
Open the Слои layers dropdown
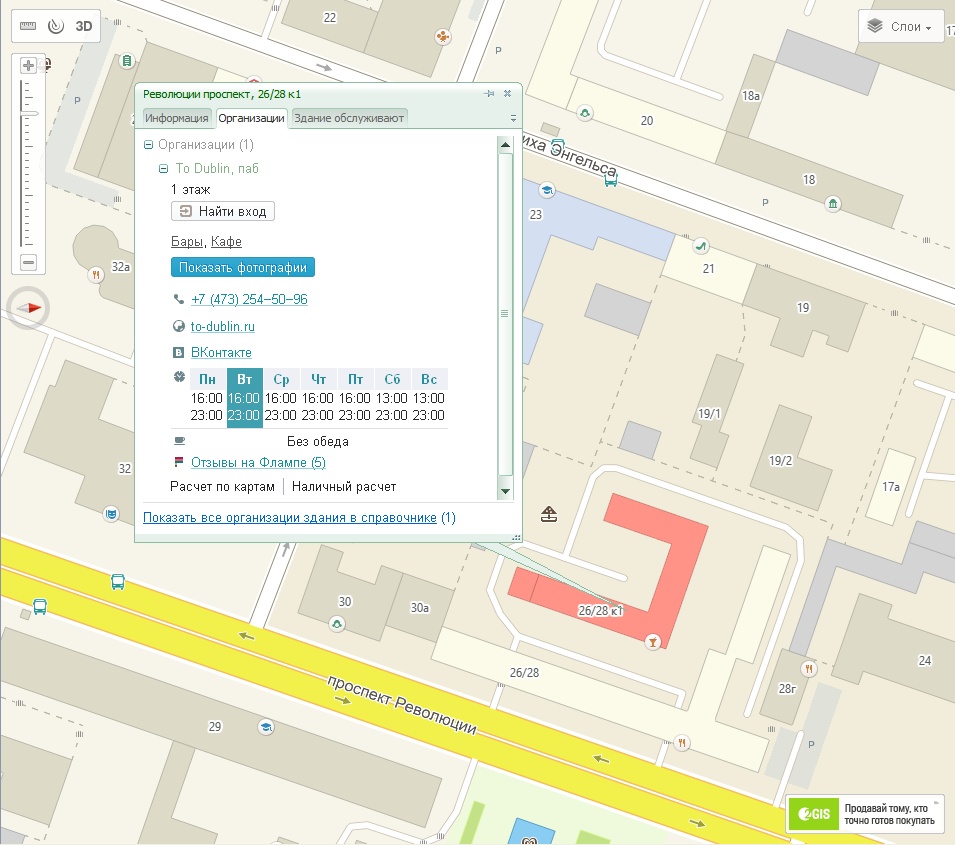tap(900, 26)
